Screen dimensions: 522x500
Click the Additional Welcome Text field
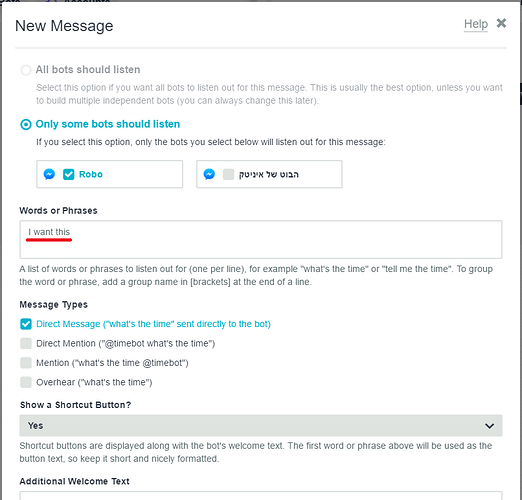point(261,495)
